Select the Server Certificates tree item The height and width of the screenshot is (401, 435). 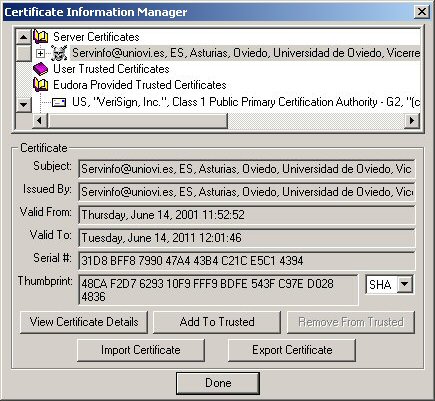click(96, 37)
